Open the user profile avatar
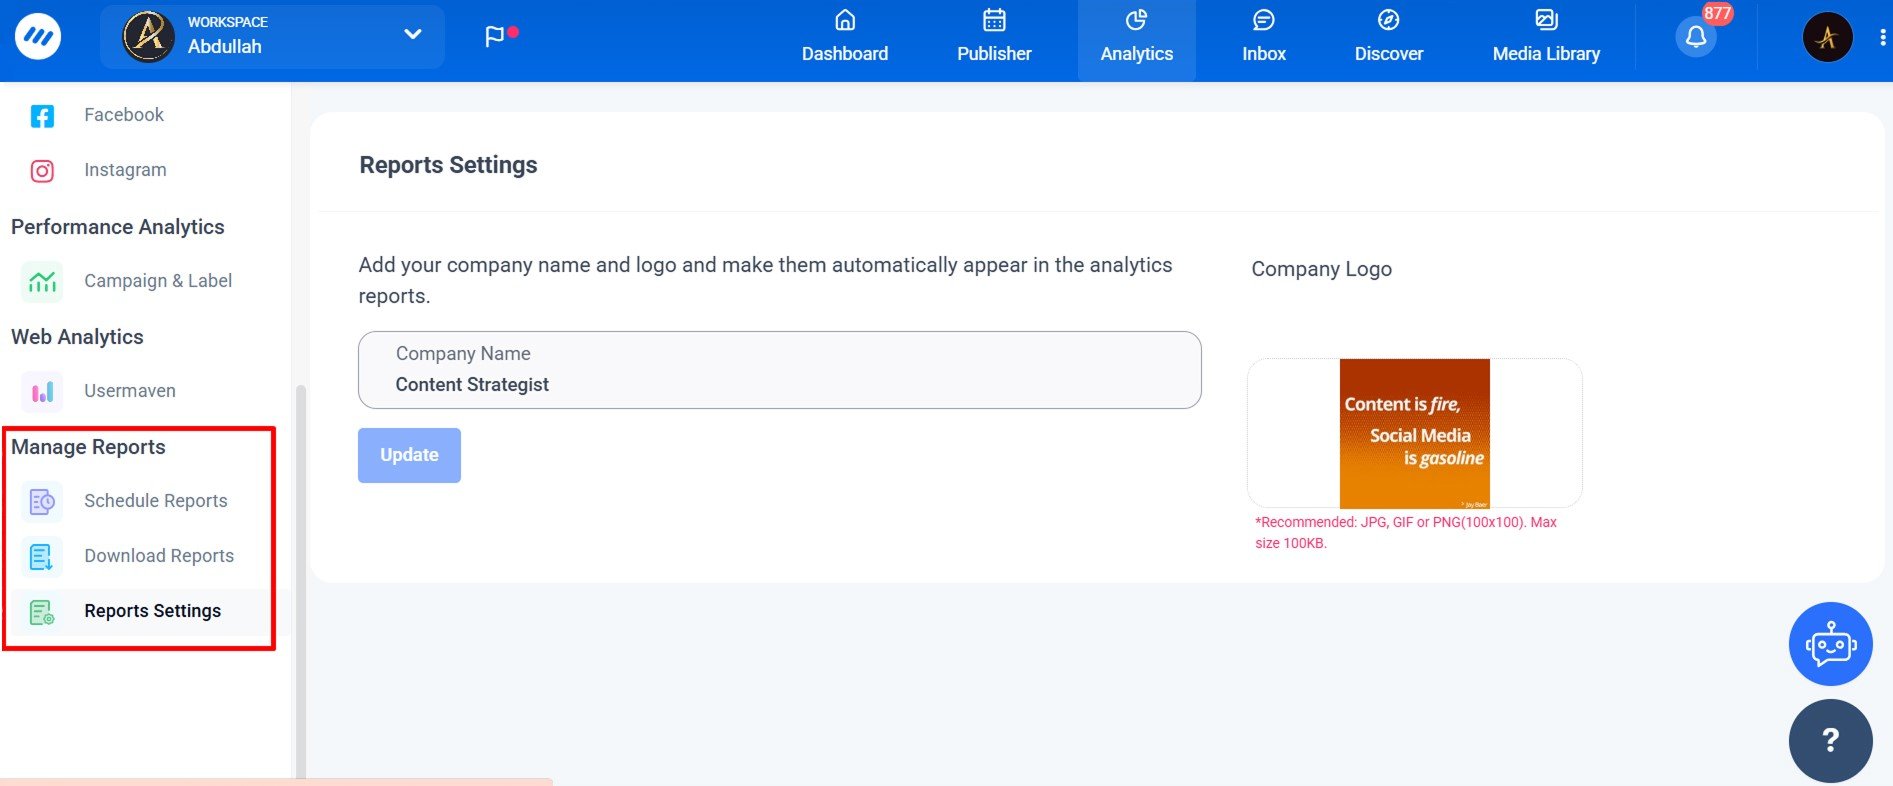The height and width of the screenshot is (786, 1893). pyautogui.click(x=1827, y=38)
